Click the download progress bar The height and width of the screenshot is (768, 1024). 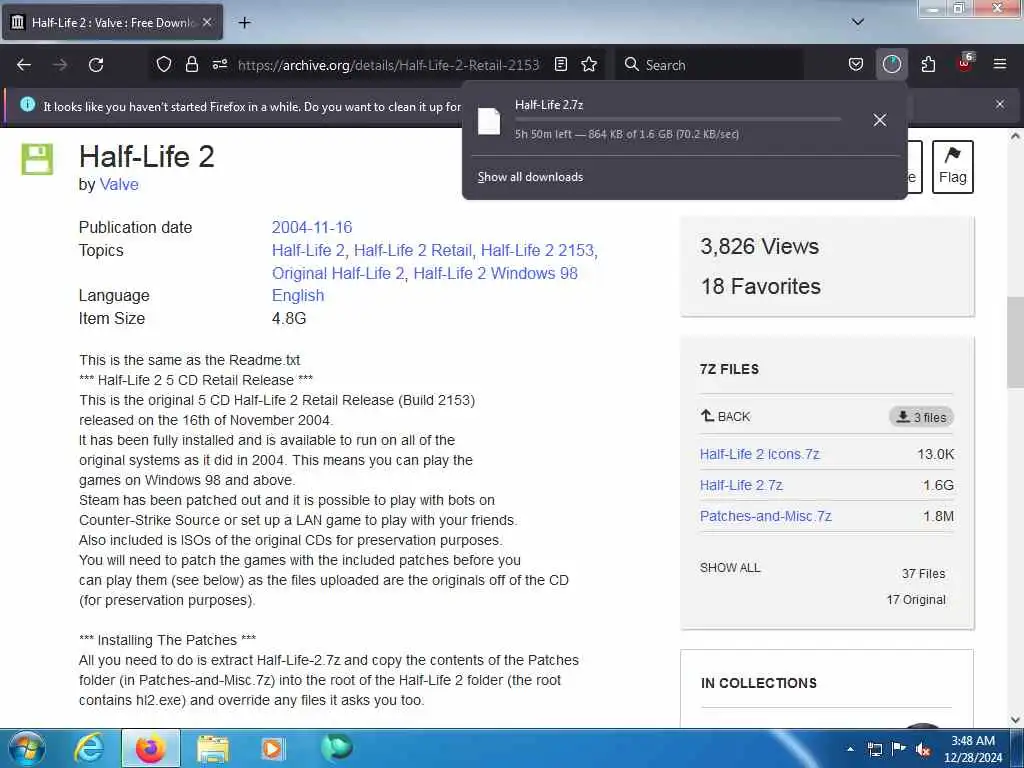(678, 120)
